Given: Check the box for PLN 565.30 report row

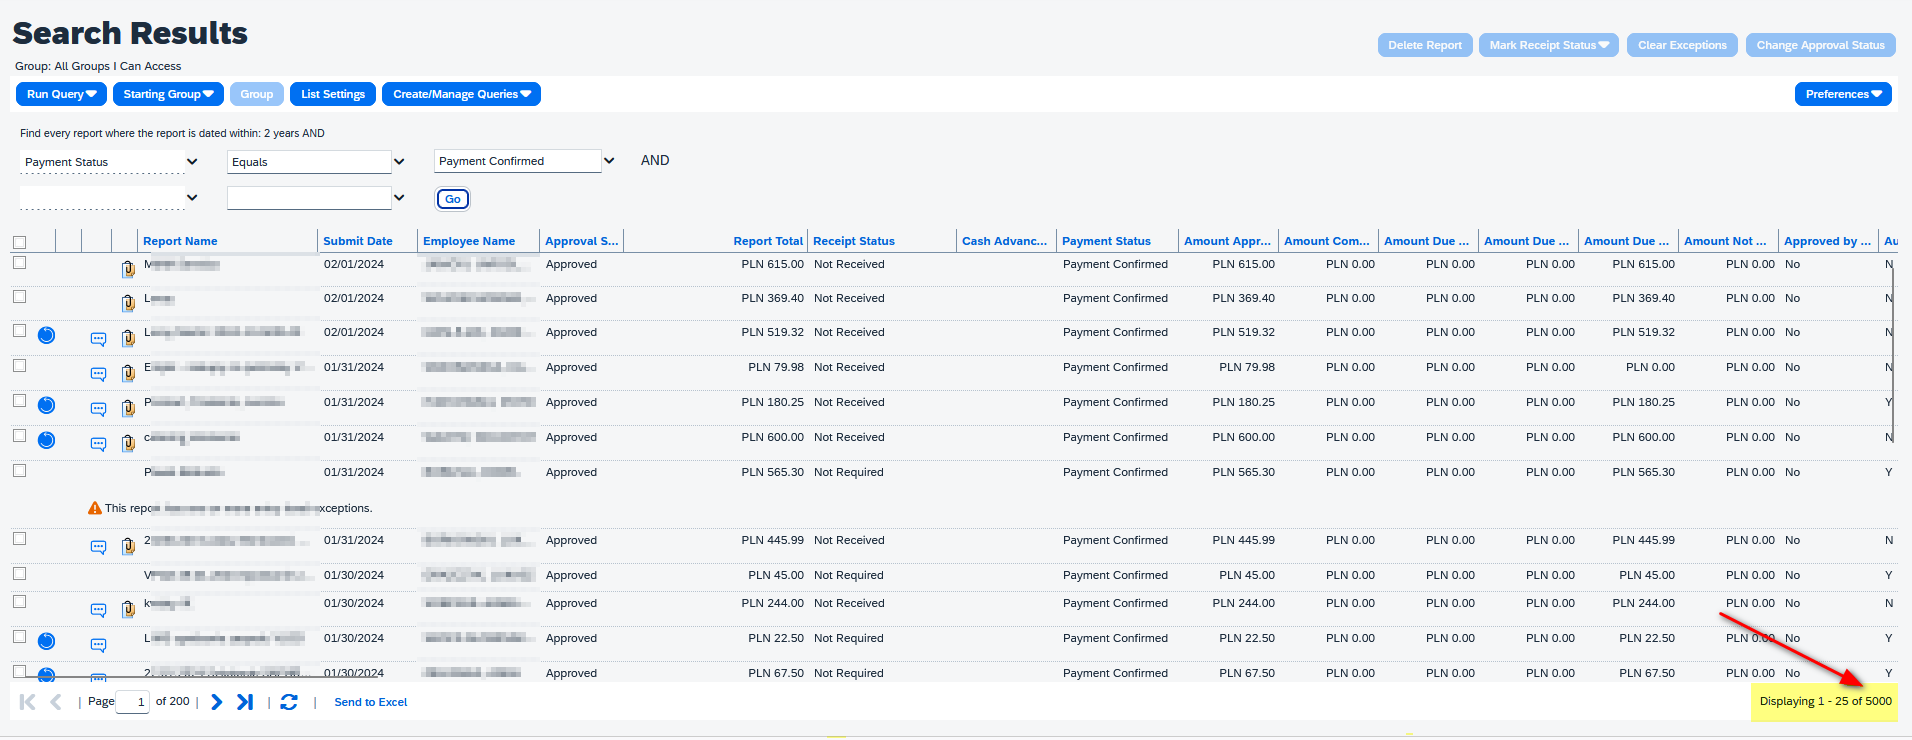Looking at the screenshot, I should pos(19,470).
